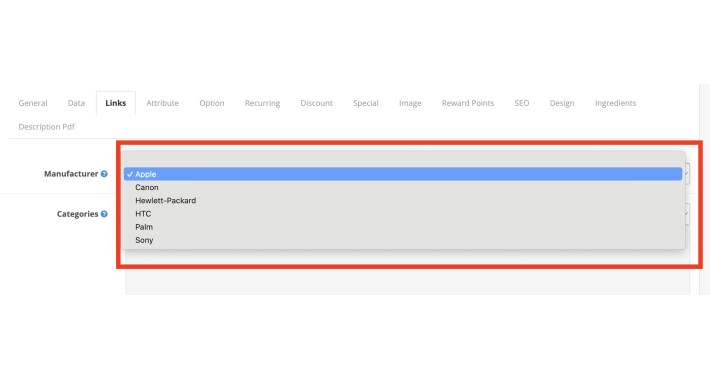Switch to the Data tab
The image size is (710, 380).
[x=76, y=103]
